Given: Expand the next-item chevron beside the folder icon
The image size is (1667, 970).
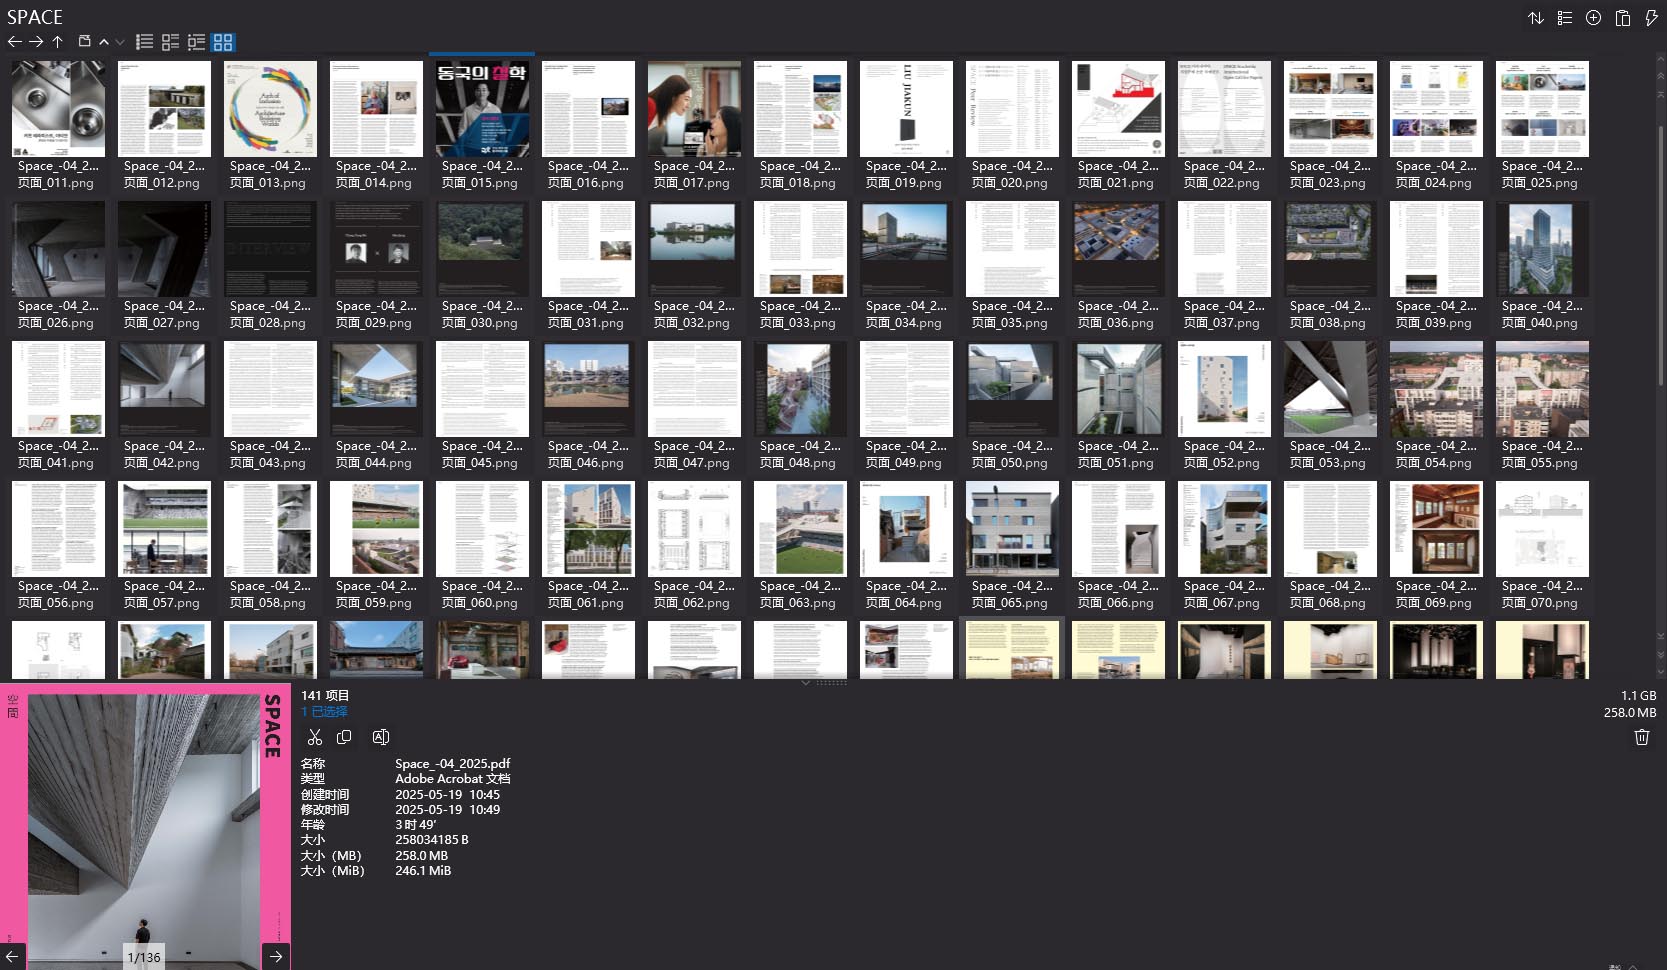Looking at the screenshot, I should [105, 42].
